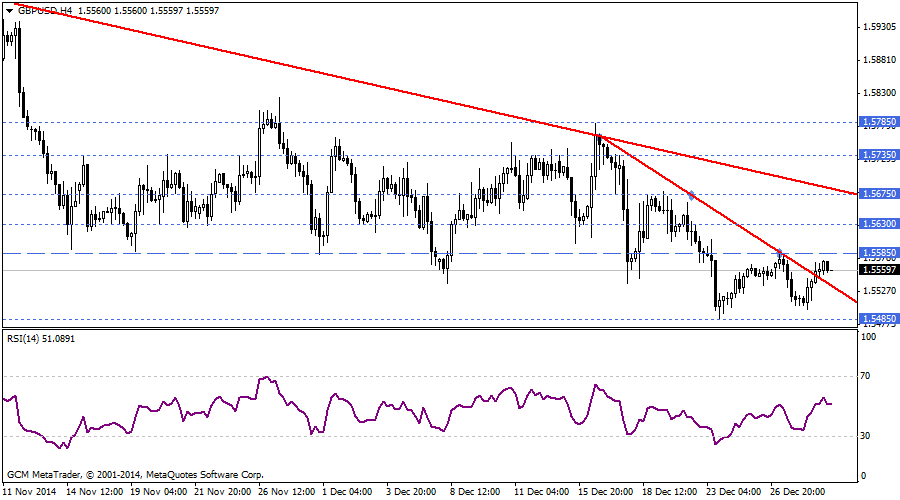The height and width of the screenshot is (500, 900).
Task: Click the black current price tag 1.55597
Action: pos(877,269)
